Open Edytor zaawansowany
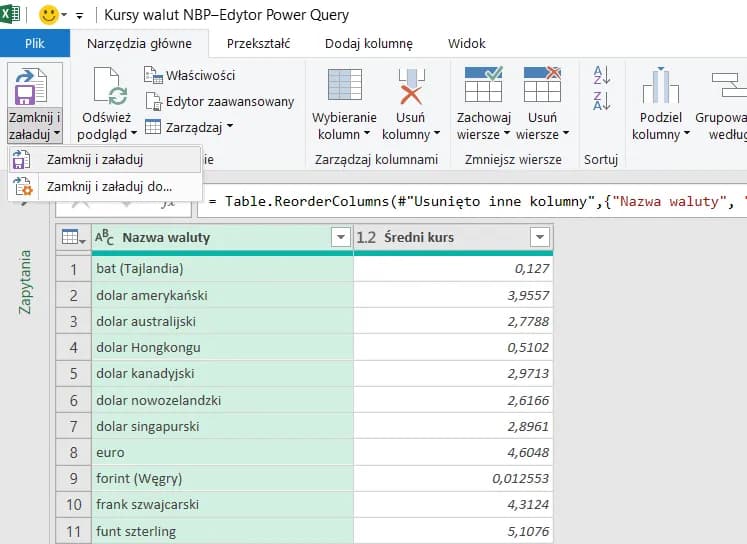 pyautogui.click(x=219, y=101)
